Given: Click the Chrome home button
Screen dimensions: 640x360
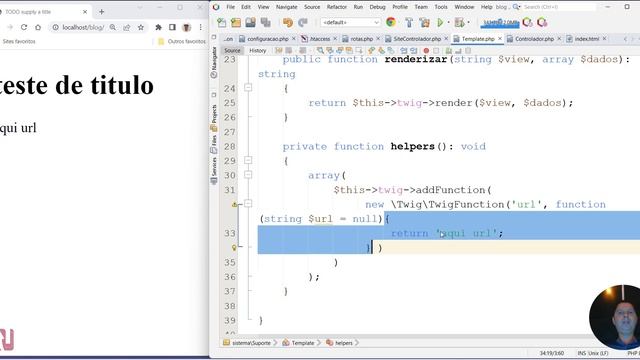Looking at the screenshot, I should point(38,27).
